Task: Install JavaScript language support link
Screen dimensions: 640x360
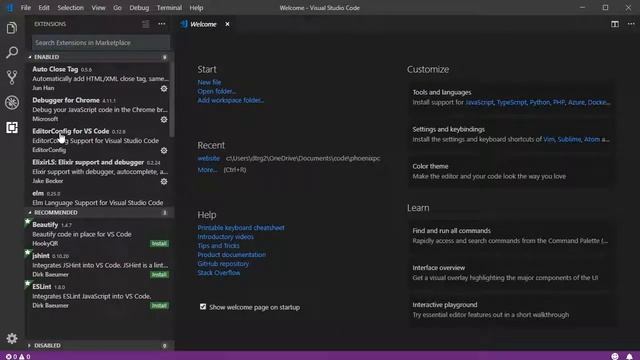Action: click(479, 102)
